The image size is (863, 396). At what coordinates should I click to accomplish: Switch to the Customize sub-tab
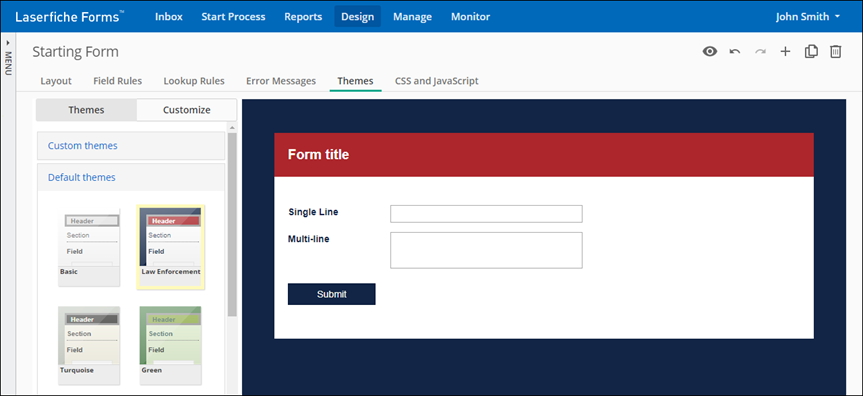(x=187, y=110)
